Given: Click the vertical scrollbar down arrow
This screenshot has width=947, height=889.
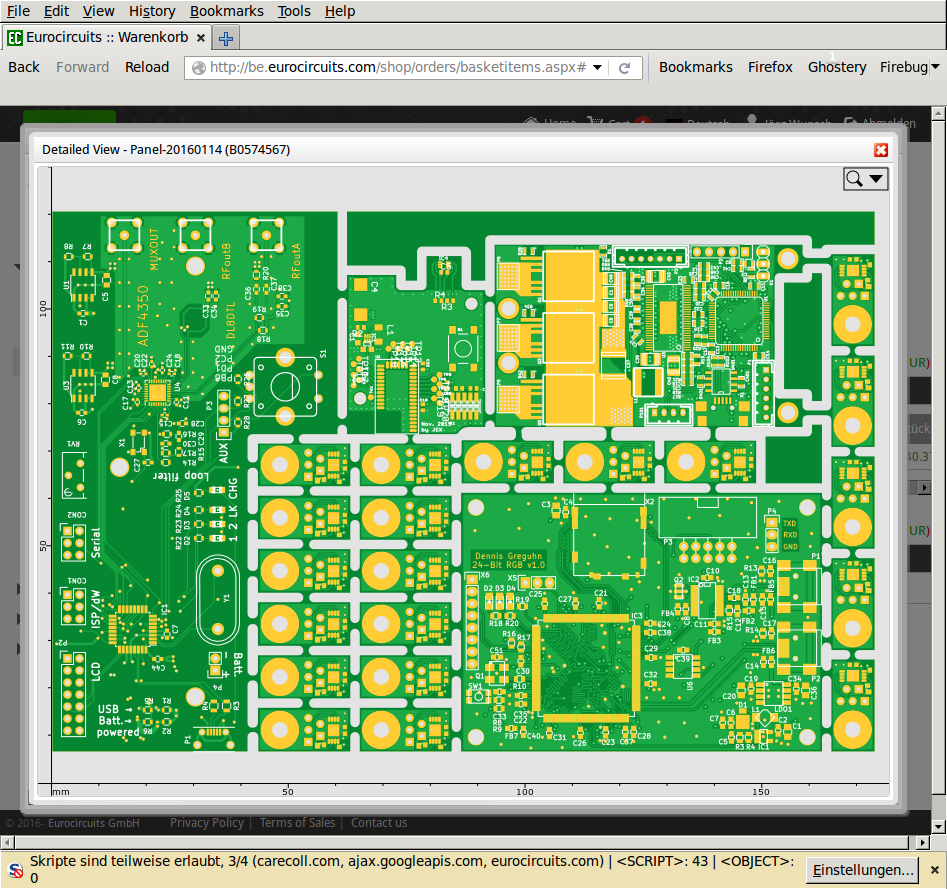Looking at the screenshot, I should click(x=939, y=826).
